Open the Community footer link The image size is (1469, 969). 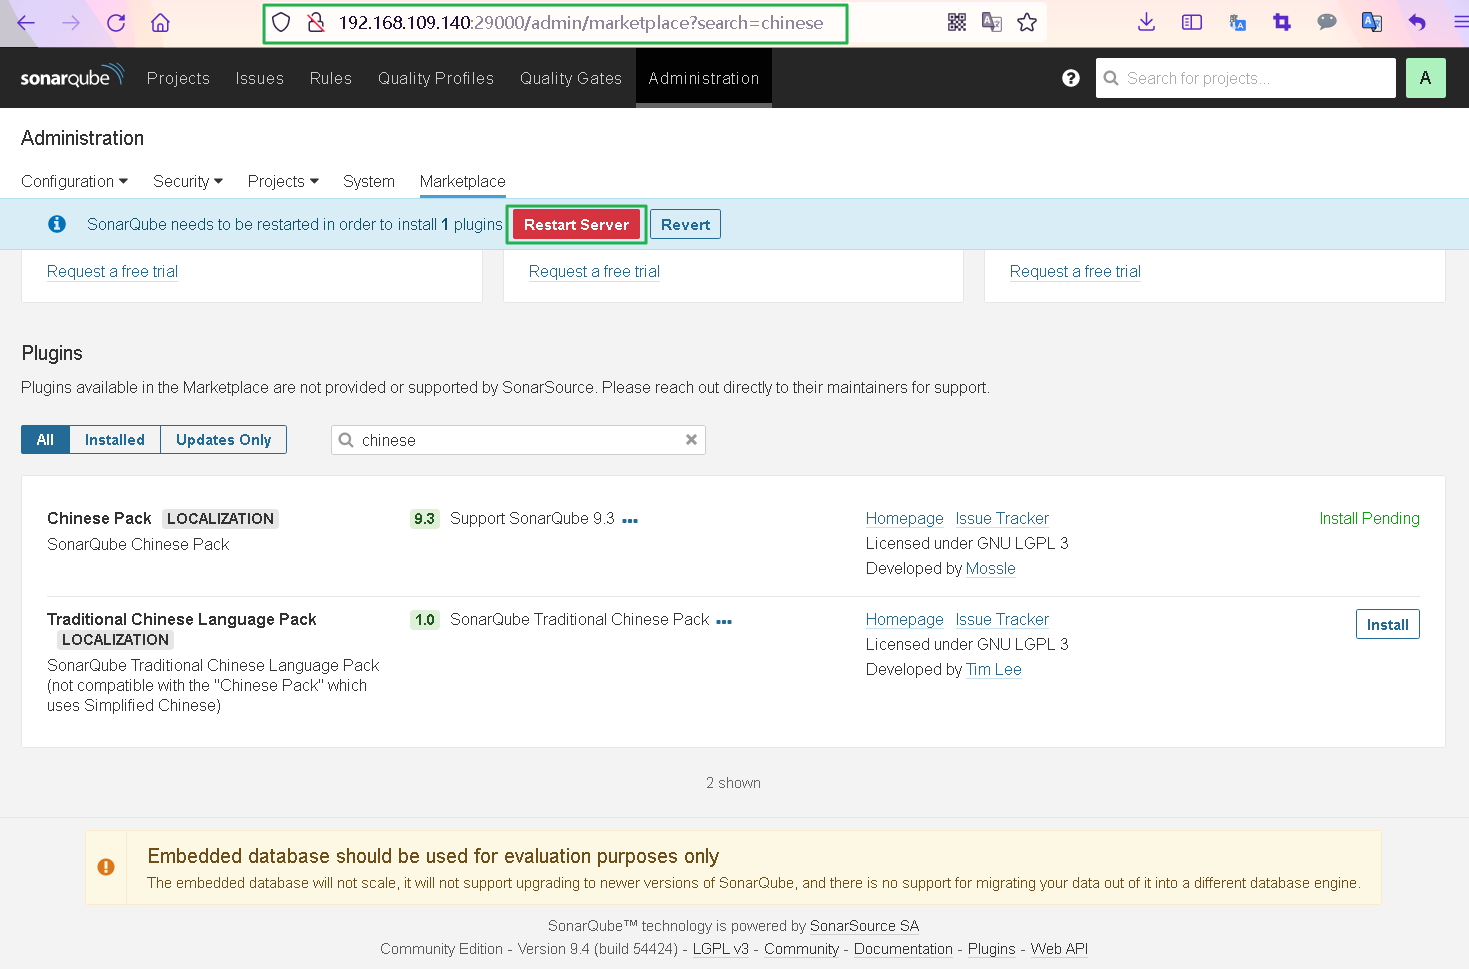pyautogui.click(x=801, y=949)
